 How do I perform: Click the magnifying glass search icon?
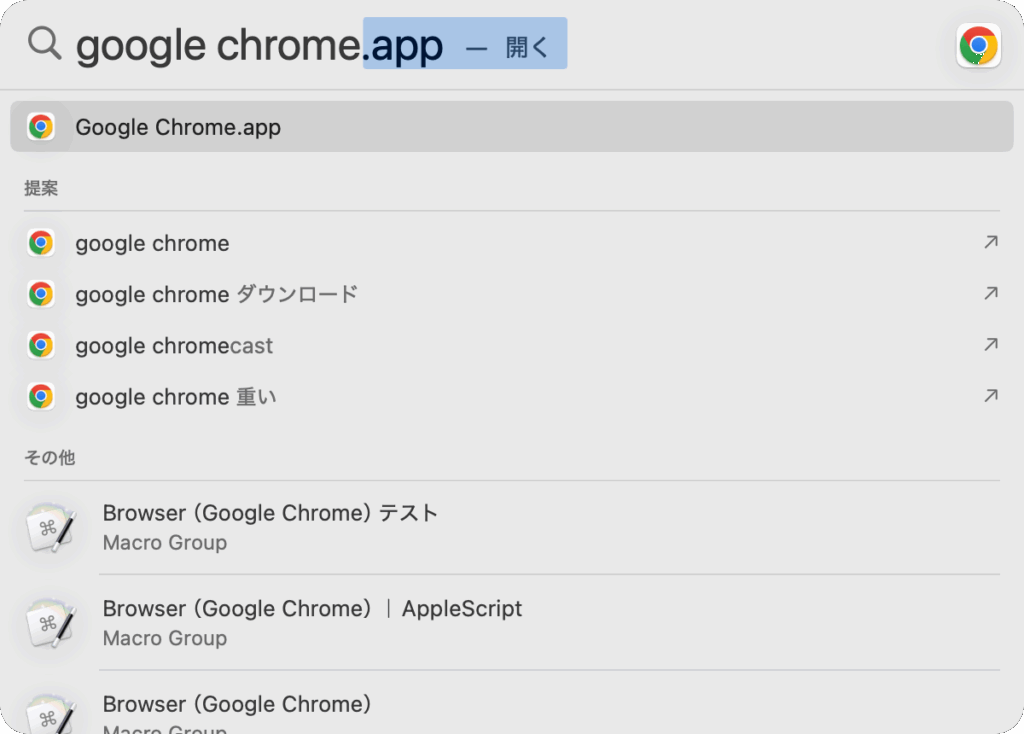(44, 43)
